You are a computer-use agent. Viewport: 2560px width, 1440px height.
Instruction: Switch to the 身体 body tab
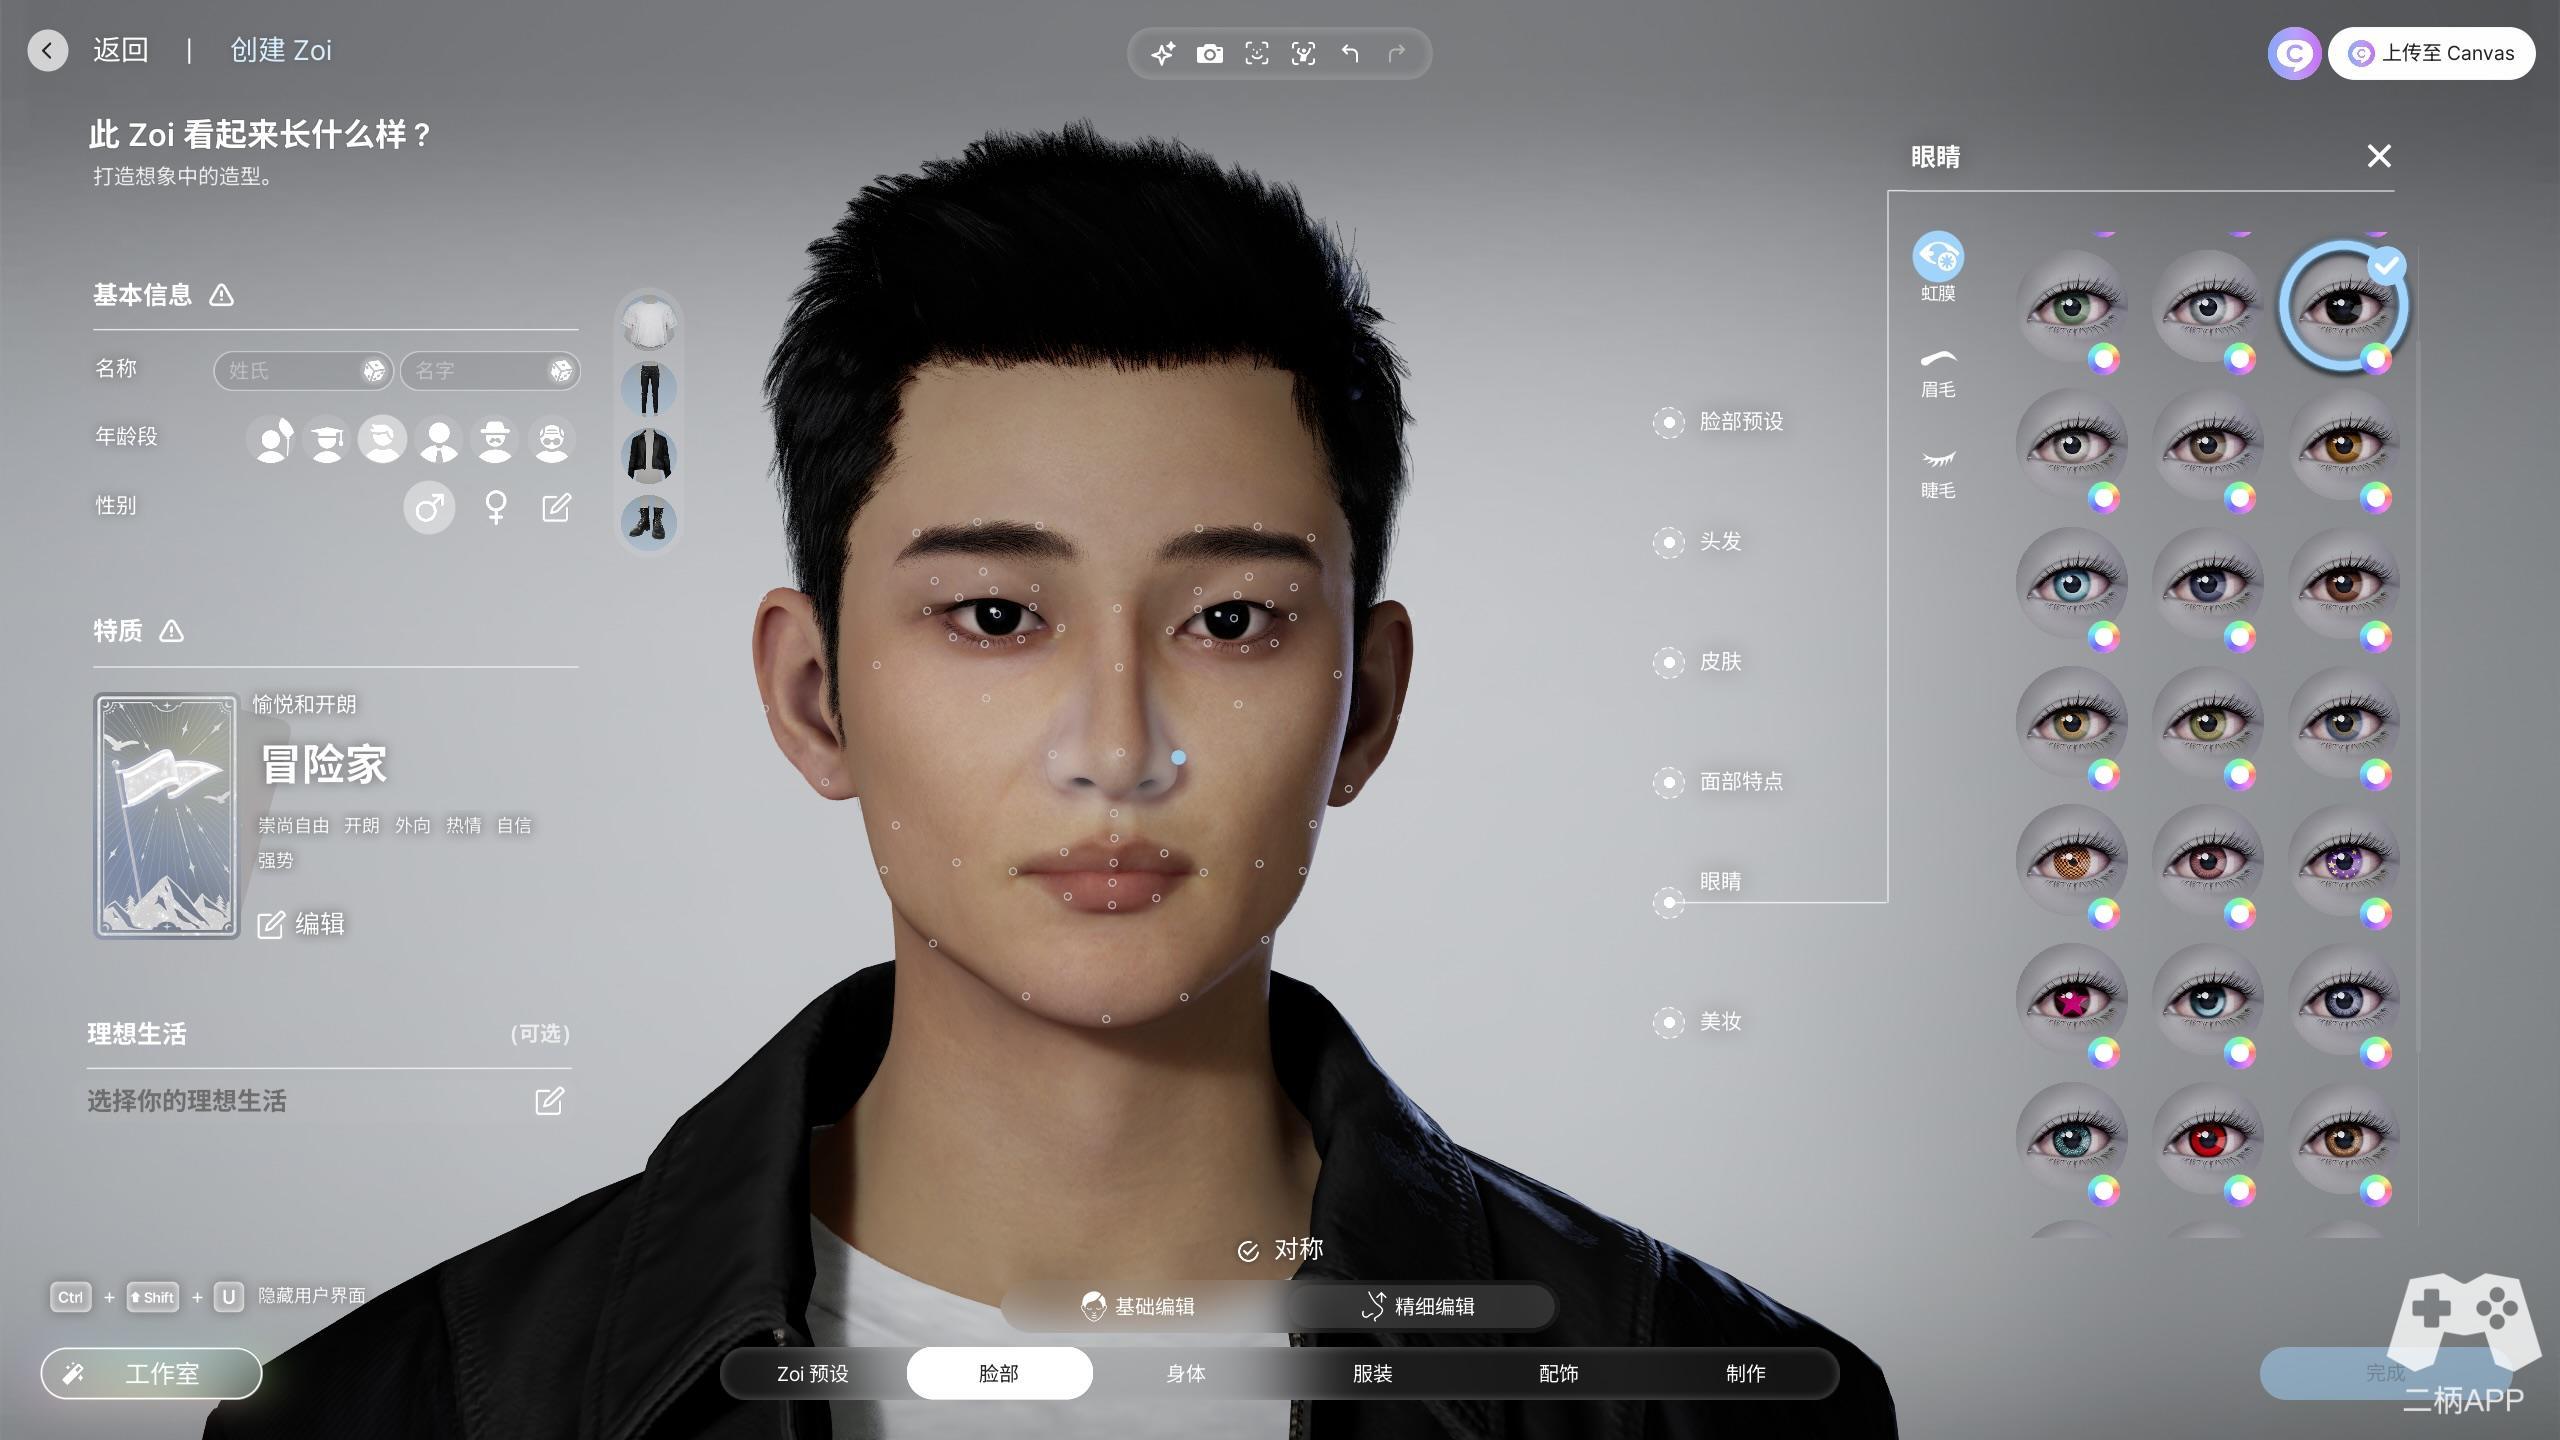tap(1185, 1374)
